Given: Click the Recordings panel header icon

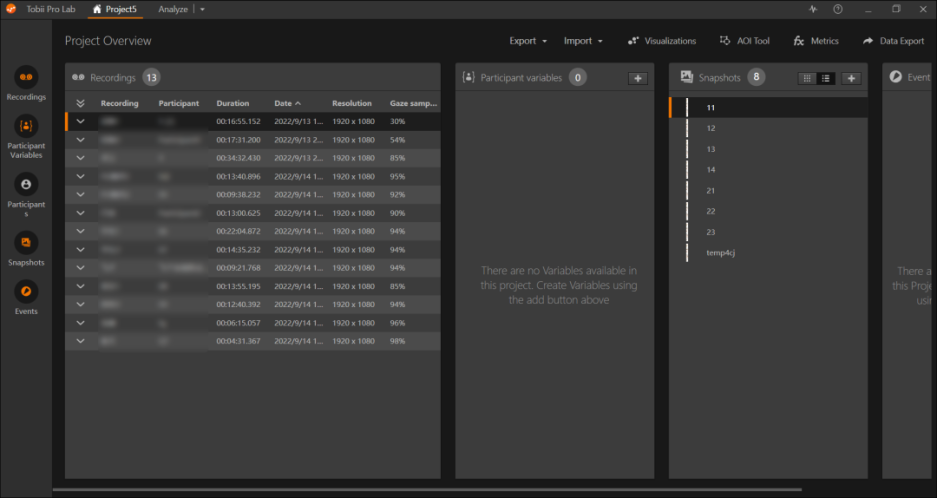Looking at the screenshot, I should click(x=78, y=77).
